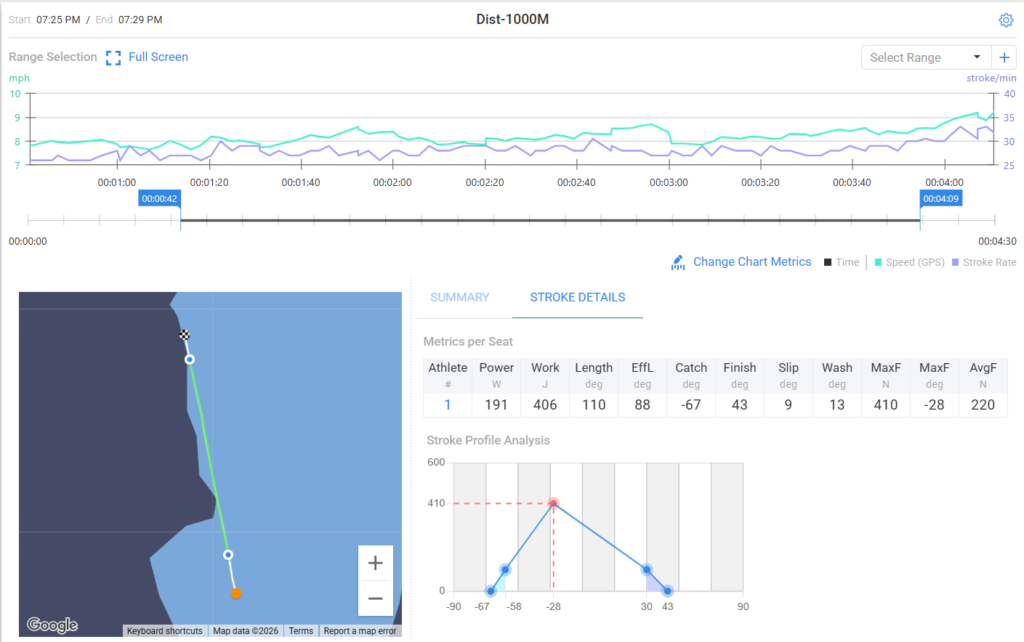Click the Length value 110
Image resolution: width=1024 pixels, height=642 pixels.
[594, 405]
